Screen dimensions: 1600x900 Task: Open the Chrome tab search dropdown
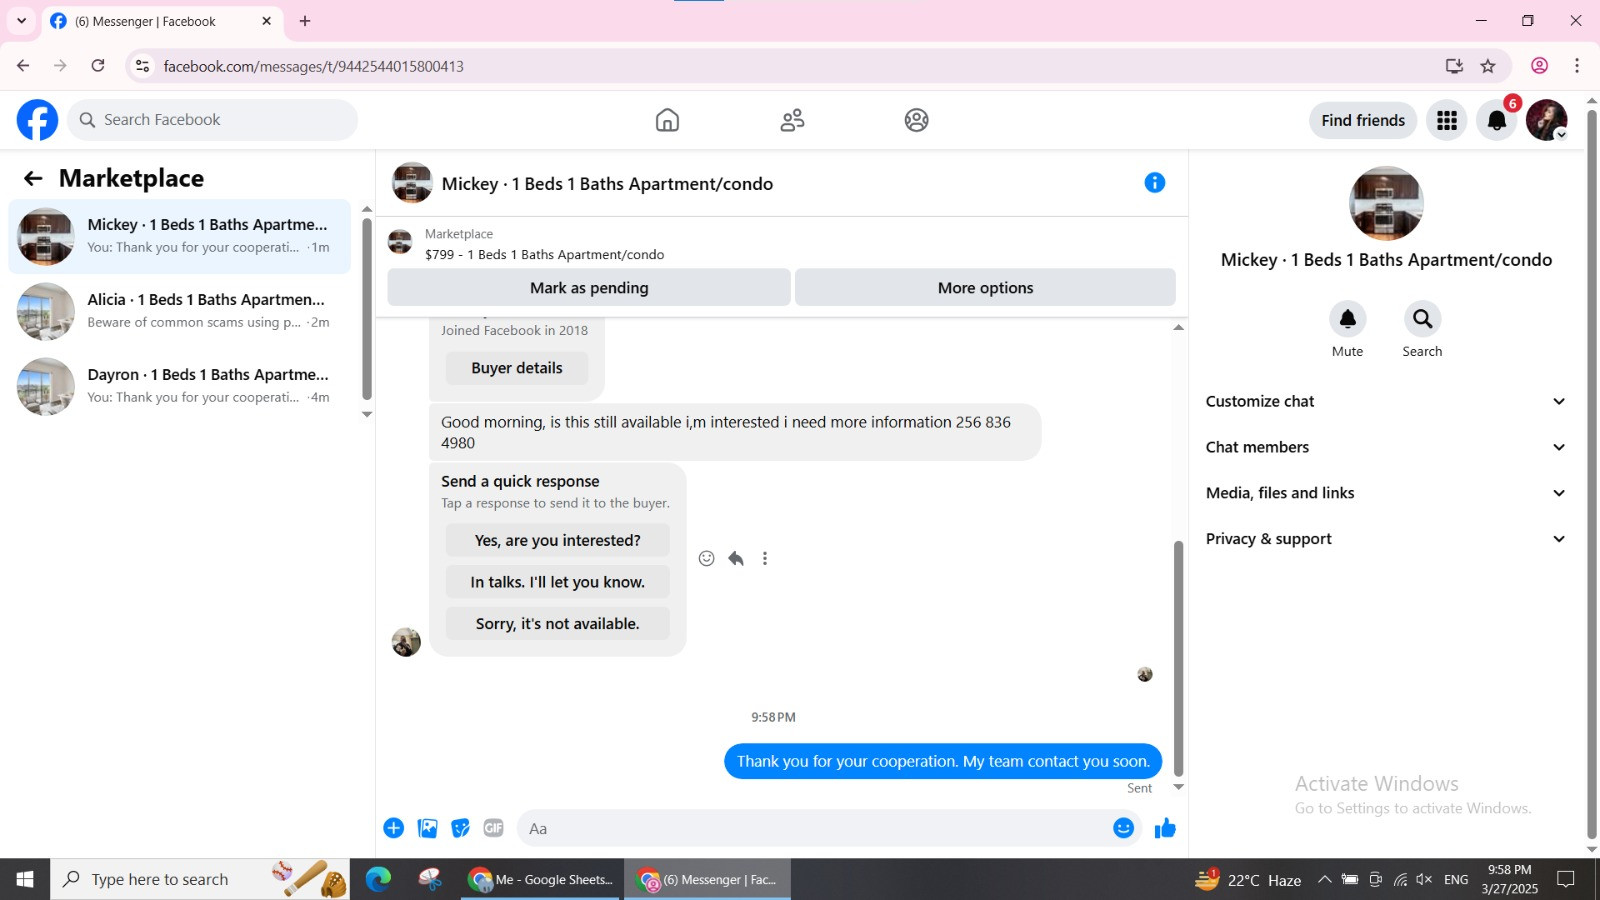[21, 20]
